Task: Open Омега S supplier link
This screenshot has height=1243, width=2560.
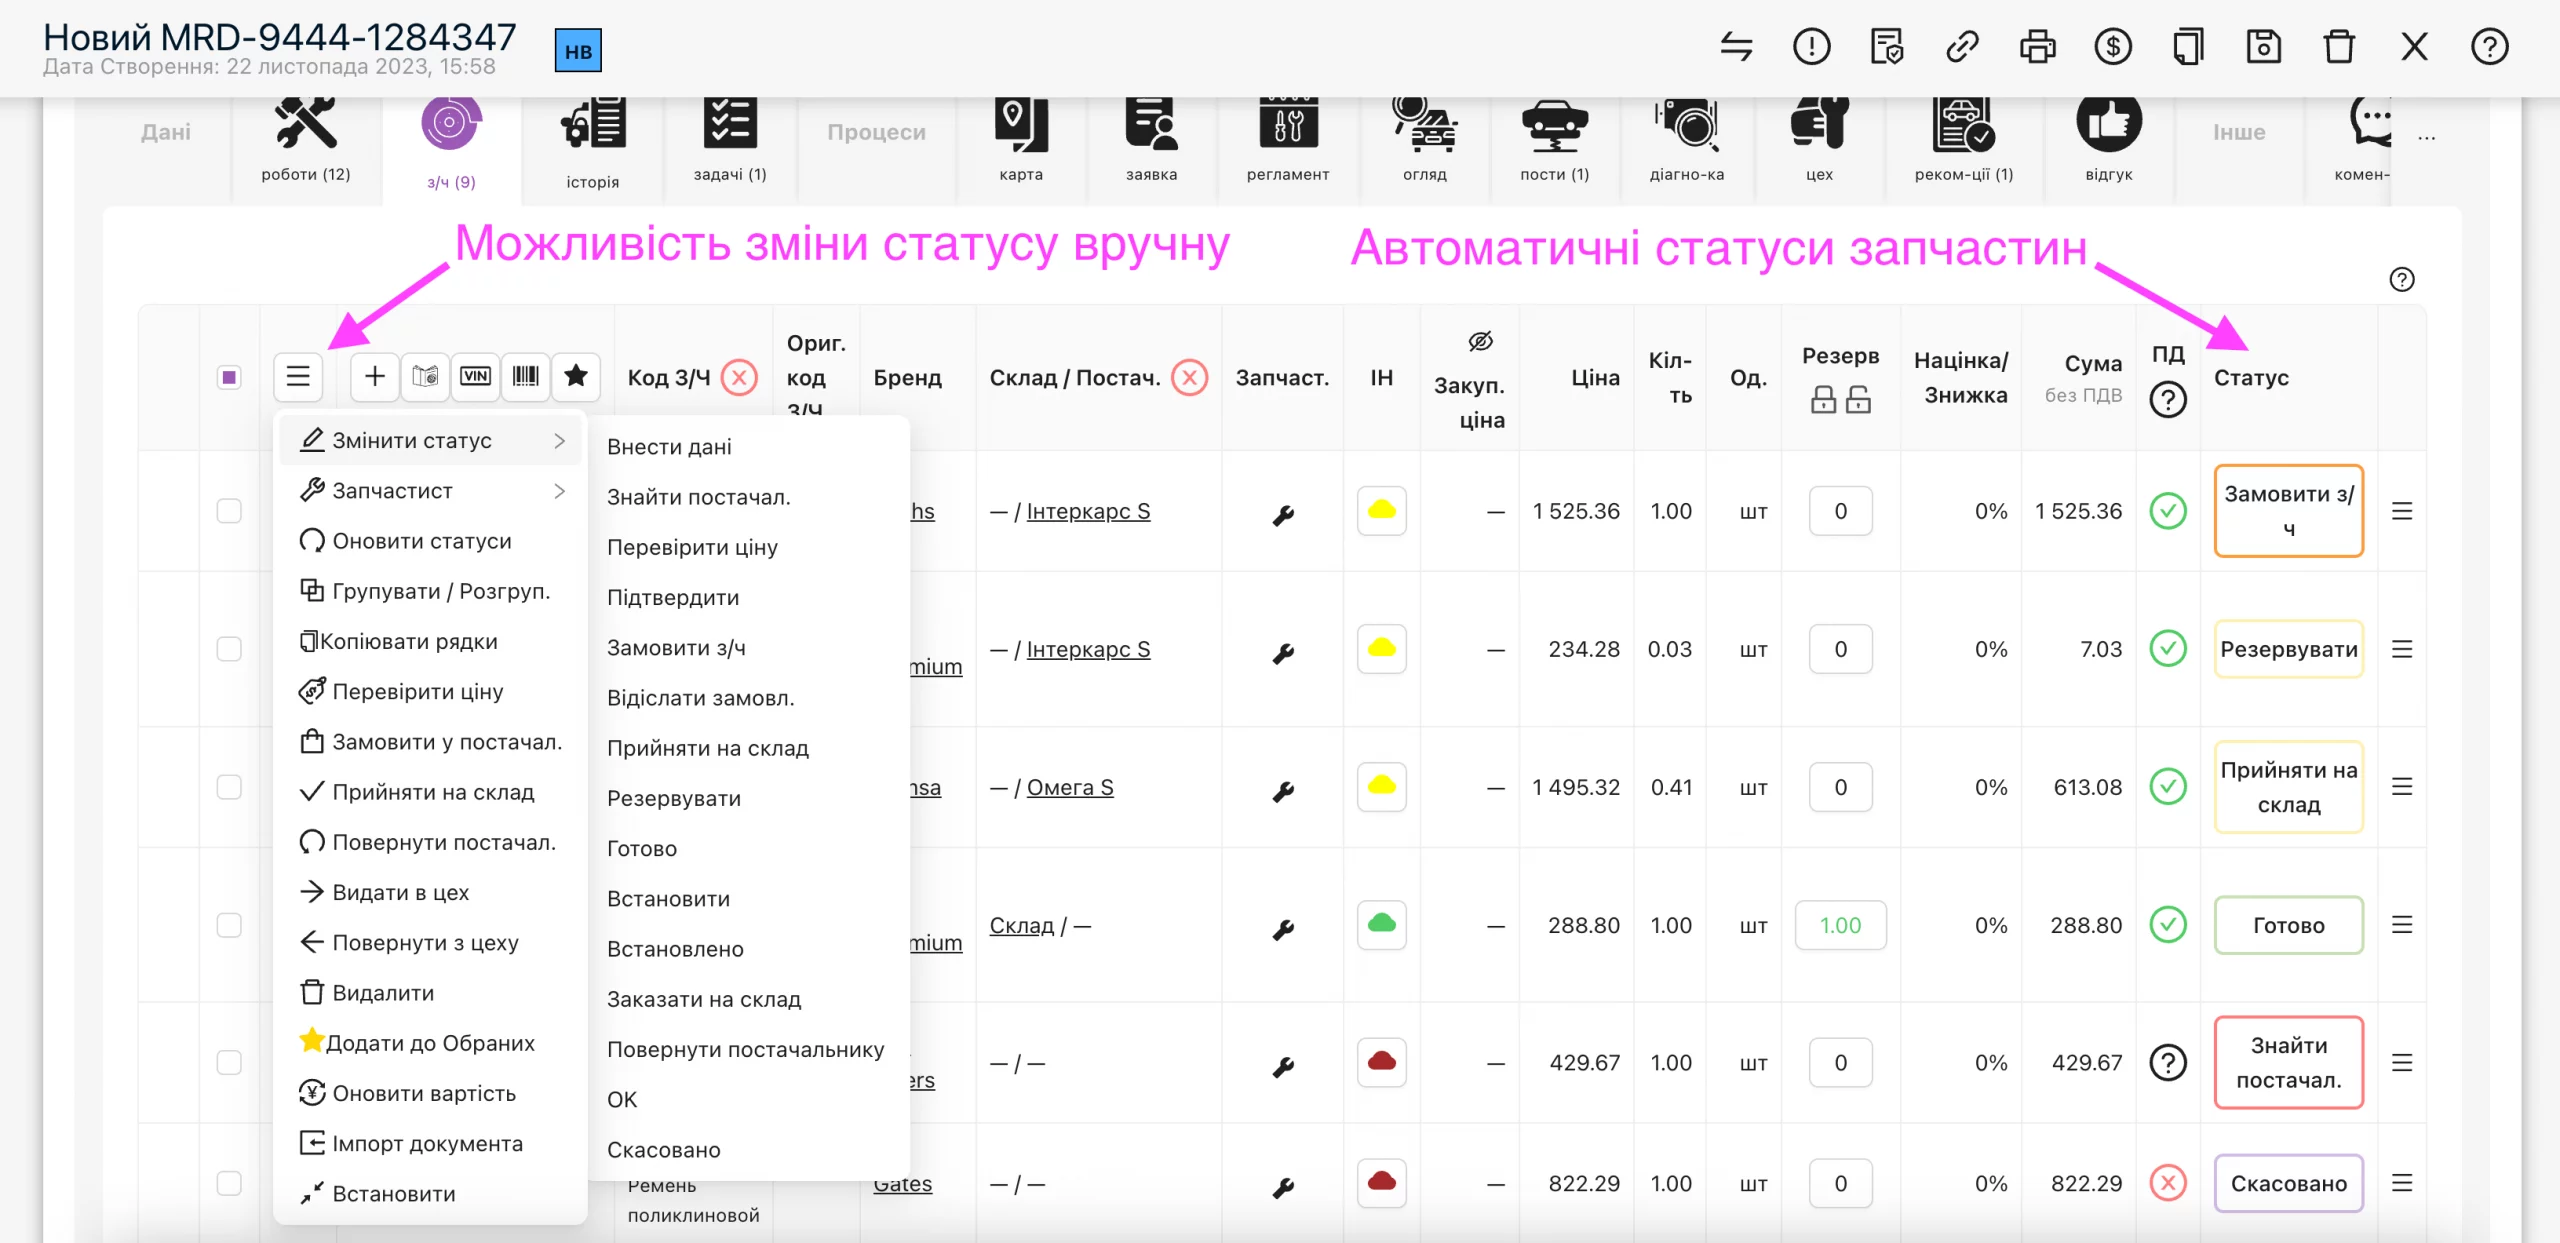Action: [1070, 787]
